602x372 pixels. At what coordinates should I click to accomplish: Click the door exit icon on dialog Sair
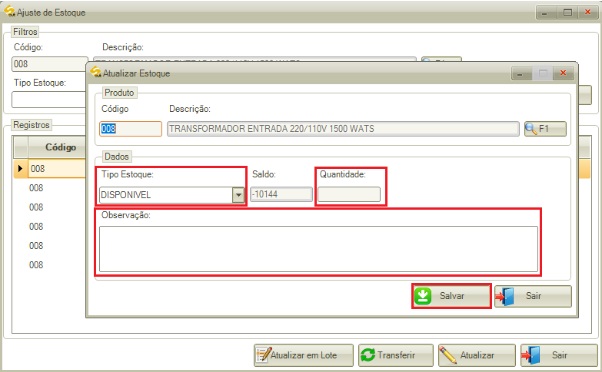click(x=504, y=296)
